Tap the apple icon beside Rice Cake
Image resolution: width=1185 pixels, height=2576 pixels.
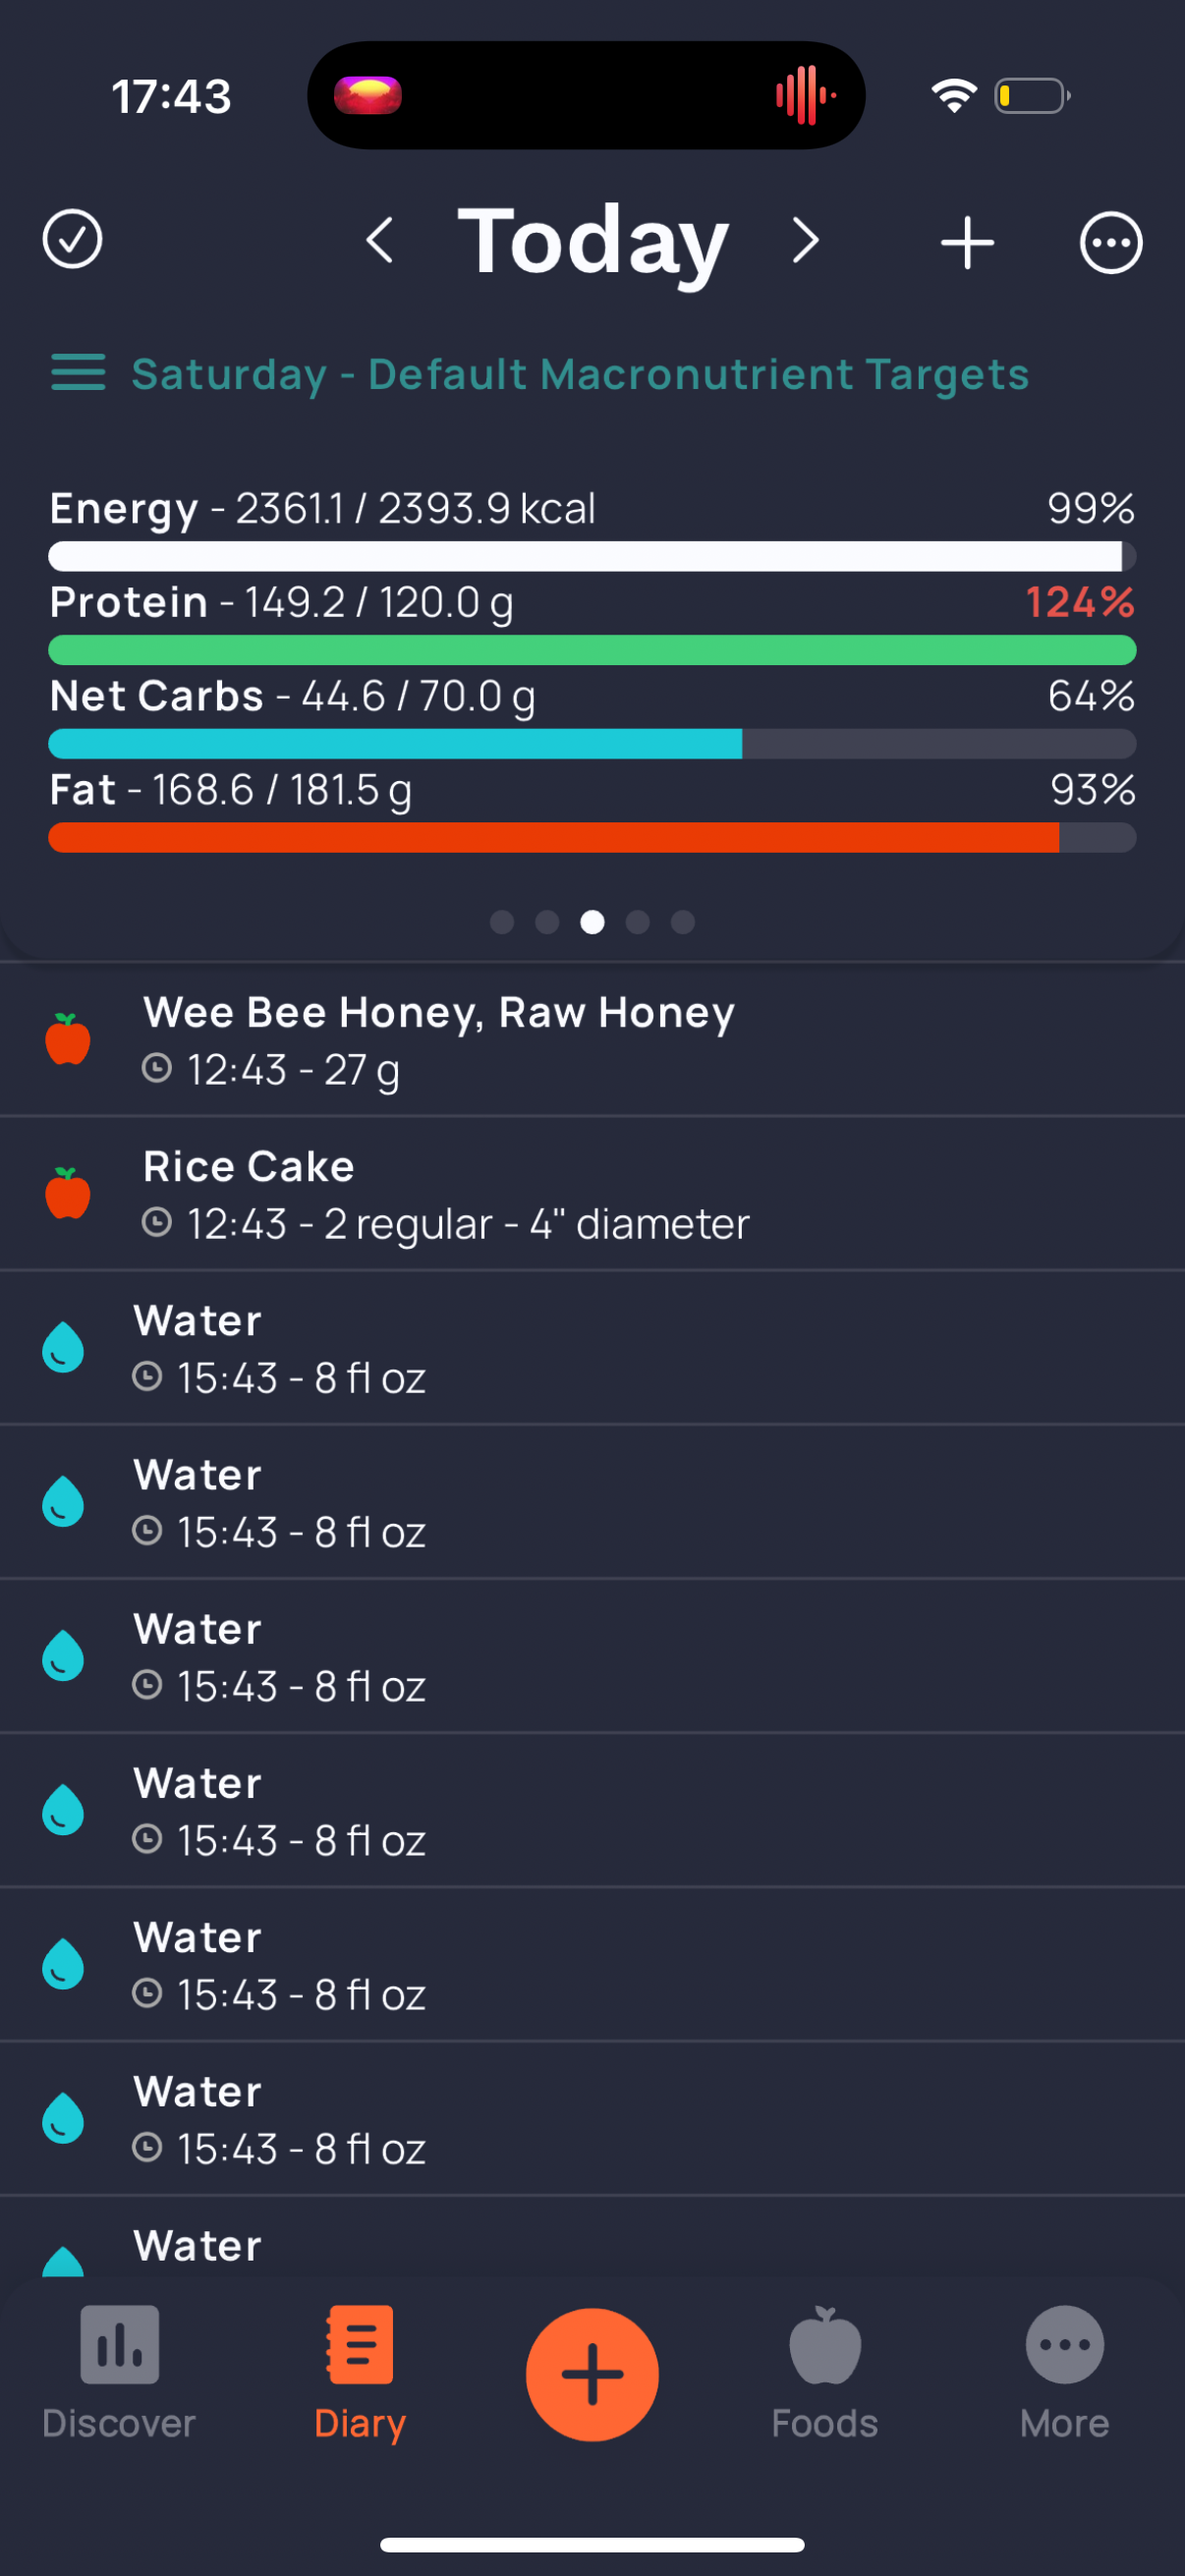pyautogui.click(x=68, y=1193)
